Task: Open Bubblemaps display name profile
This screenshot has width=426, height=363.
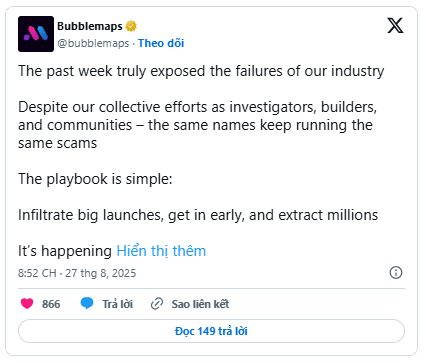Action: click(90, 26)
